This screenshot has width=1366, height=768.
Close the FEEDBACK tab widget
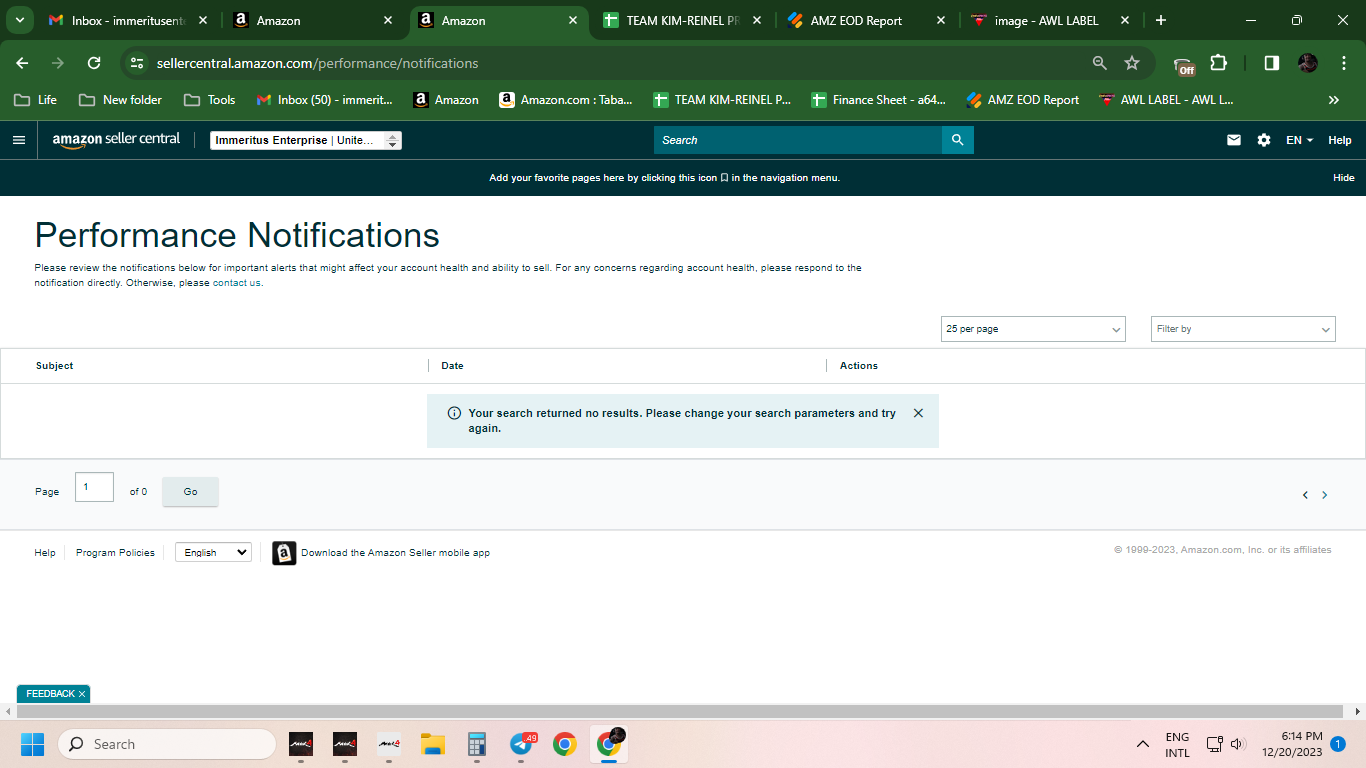coord(82,694)
